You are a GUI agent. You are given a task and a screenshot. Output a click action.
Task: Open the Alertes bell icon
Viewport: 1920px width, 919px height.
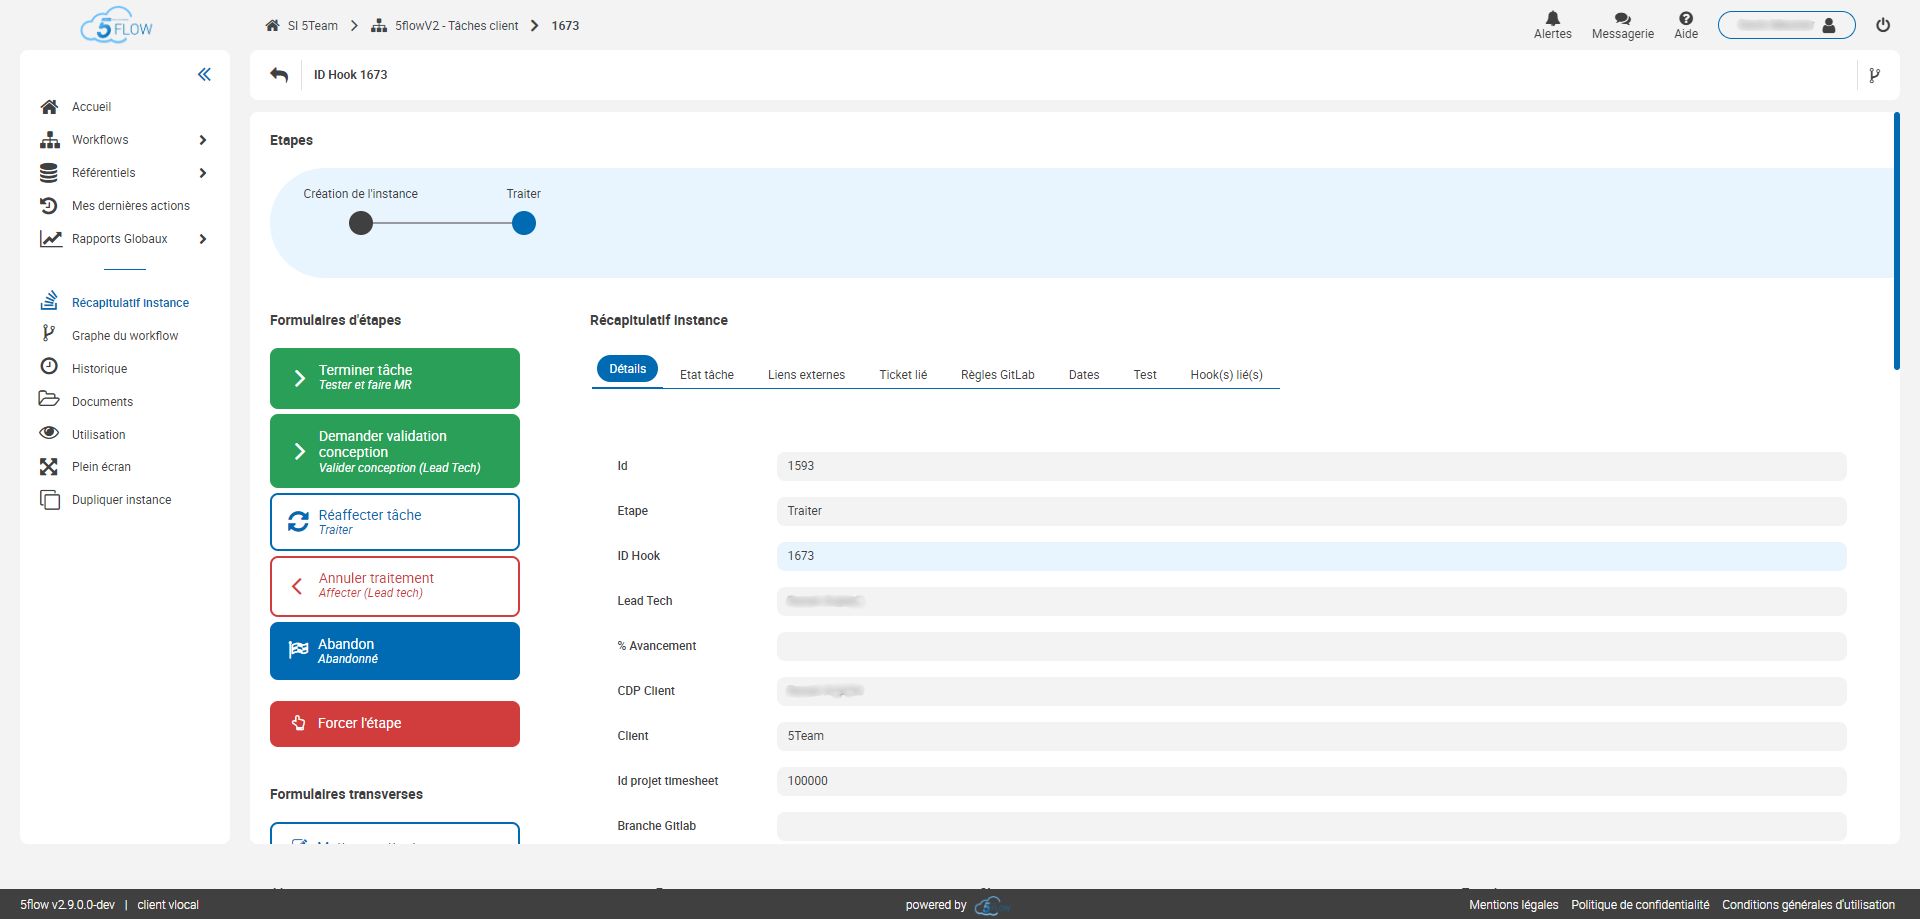coord(1552,18)
